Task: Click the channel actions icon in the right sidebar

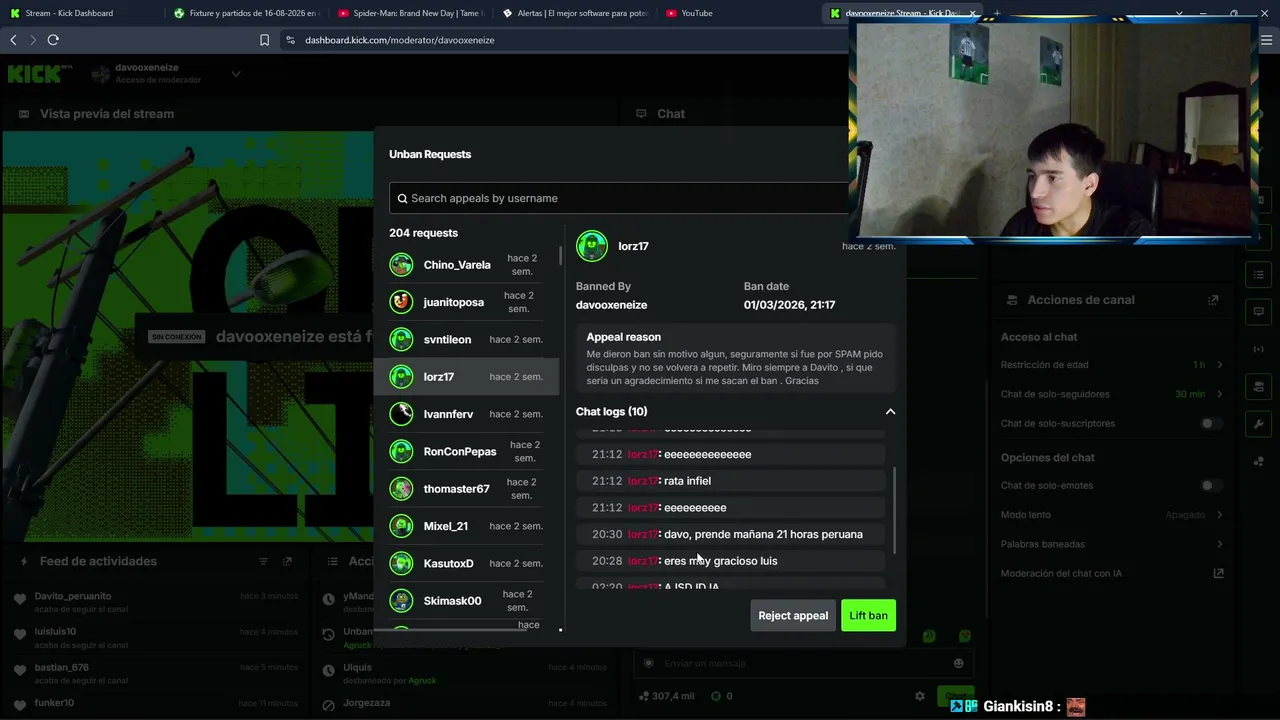Action: pyautogui.click(x=1258, y=387)
